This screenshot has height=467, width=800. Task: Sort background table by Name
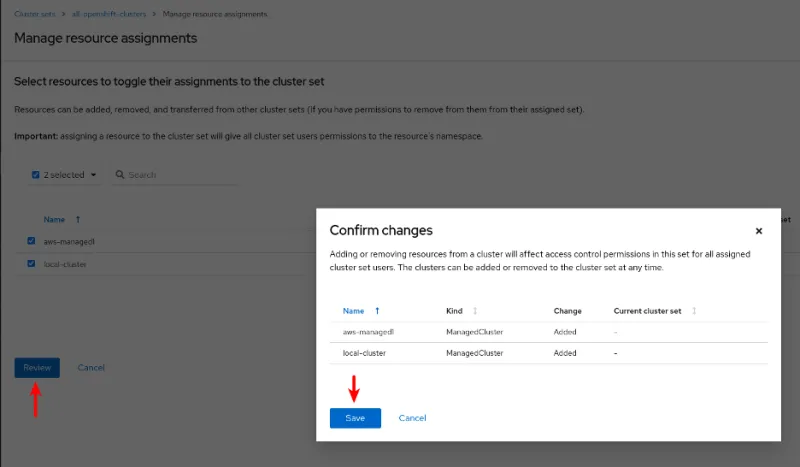(78, 219)
